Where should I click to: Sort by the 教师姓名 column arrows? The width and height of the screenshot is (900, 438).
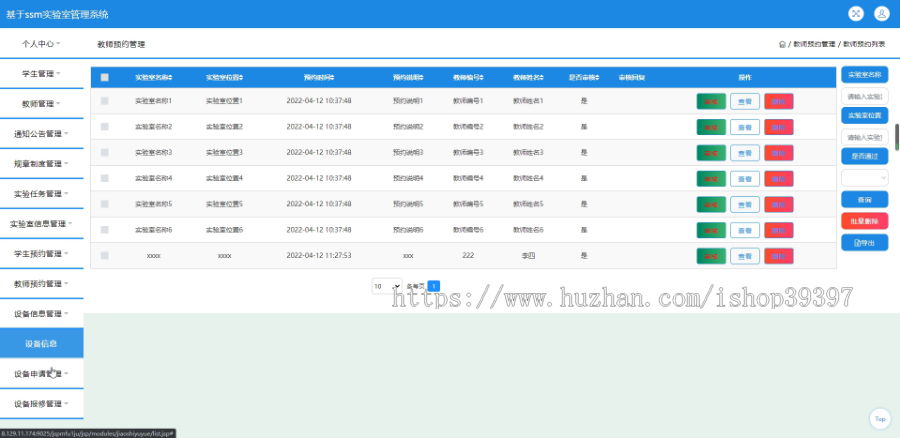pos(542,77)
